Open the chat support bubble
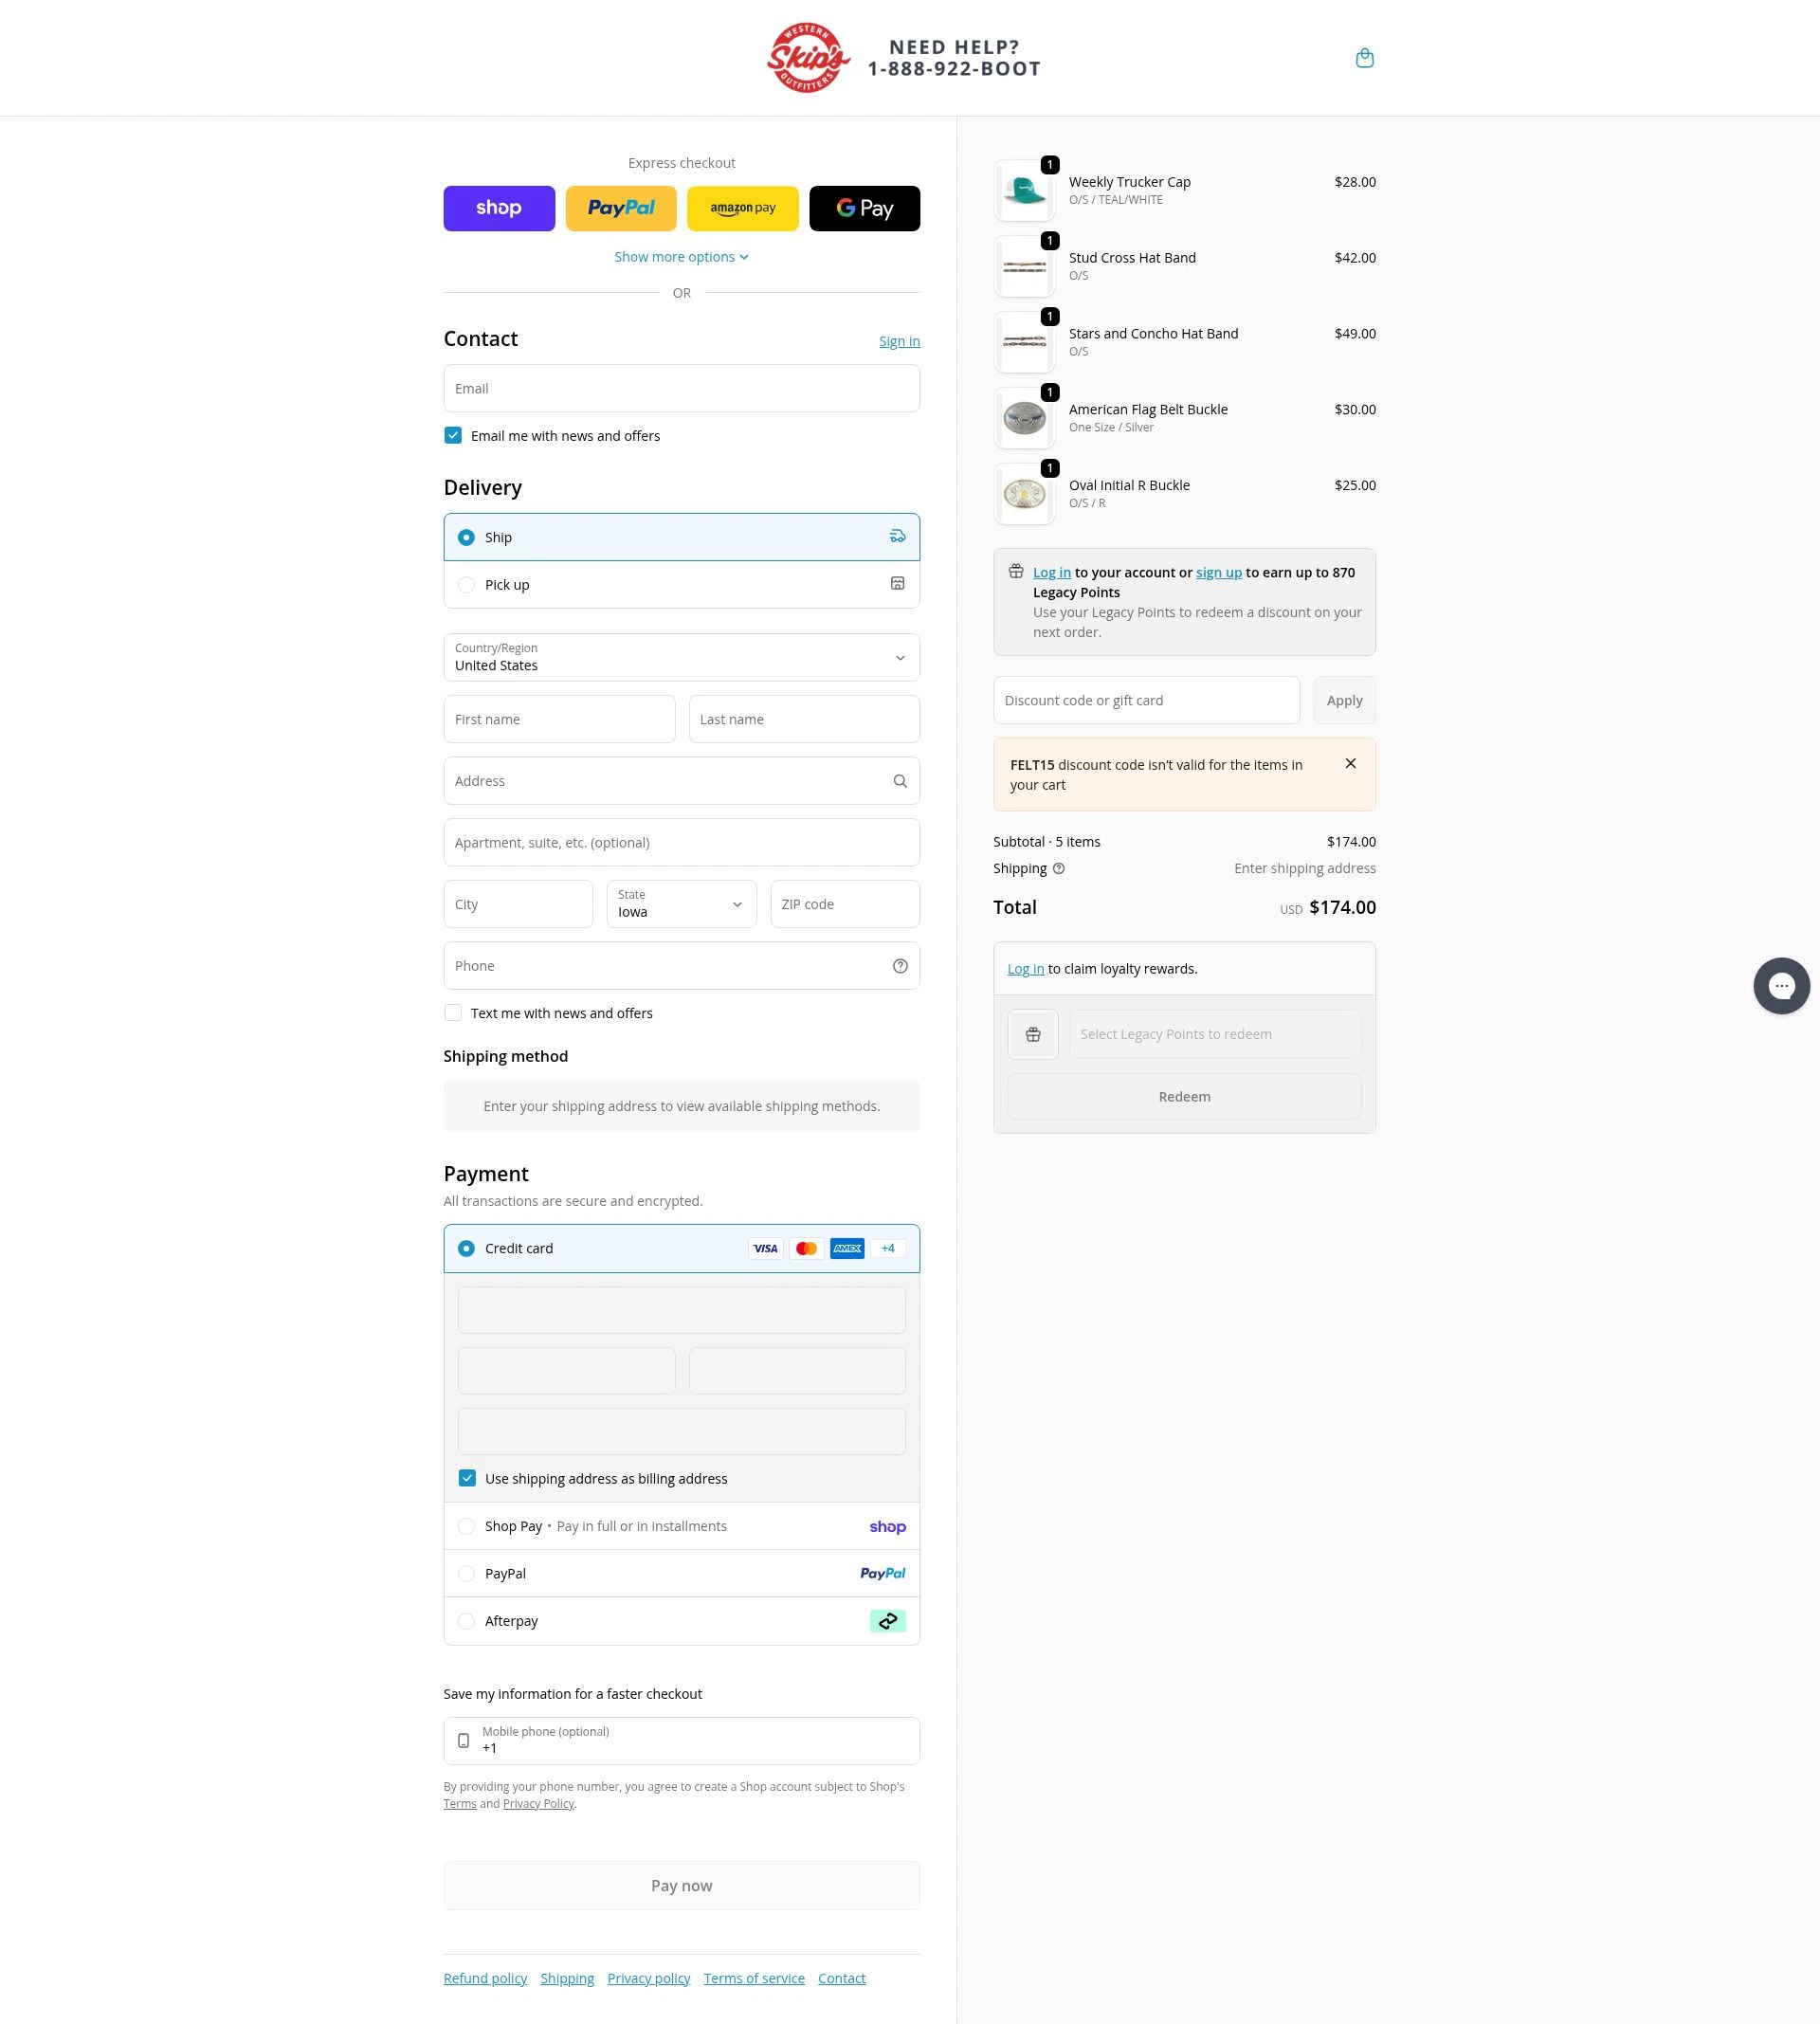The height and width of the screenshot is (2024, 1820). click(x=1782, y=985)
